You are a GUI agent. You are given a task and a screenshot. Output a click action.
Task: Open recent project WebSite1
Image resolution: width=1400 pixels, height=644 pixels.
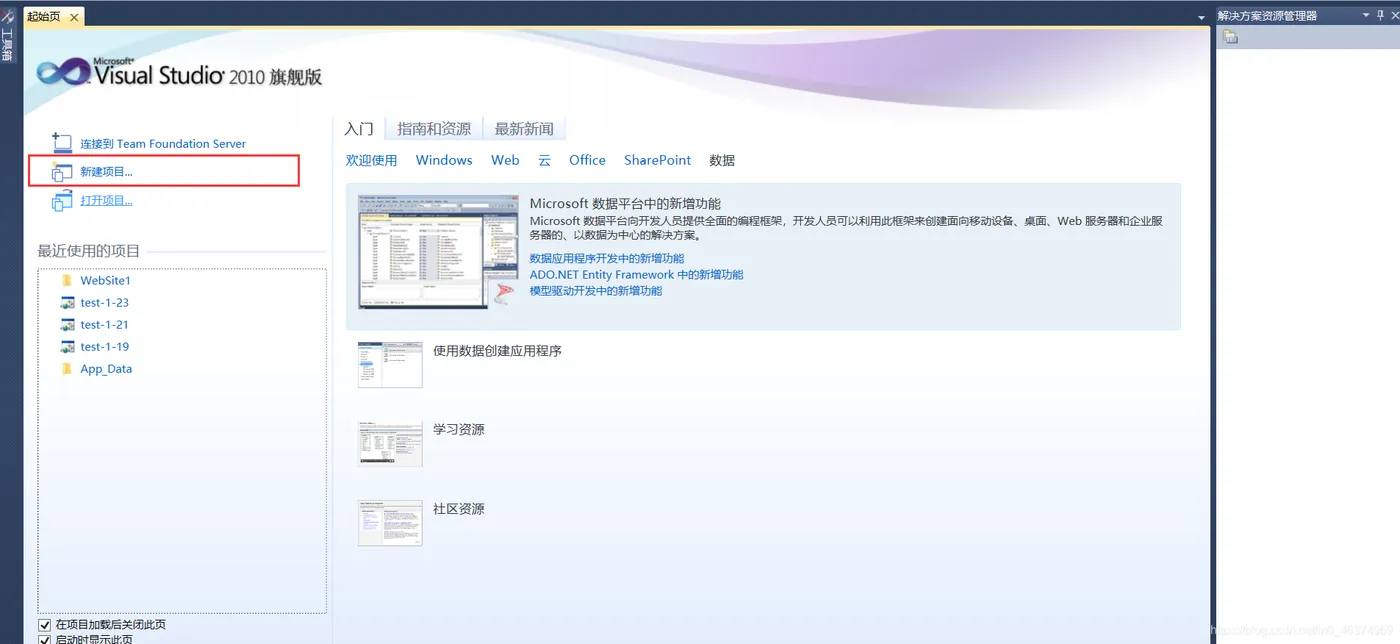106,281
